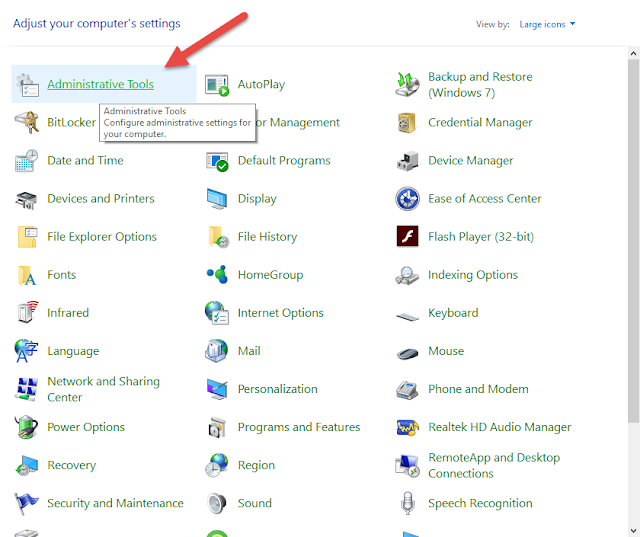Open the Security and Maintenance flag icon

26,504
